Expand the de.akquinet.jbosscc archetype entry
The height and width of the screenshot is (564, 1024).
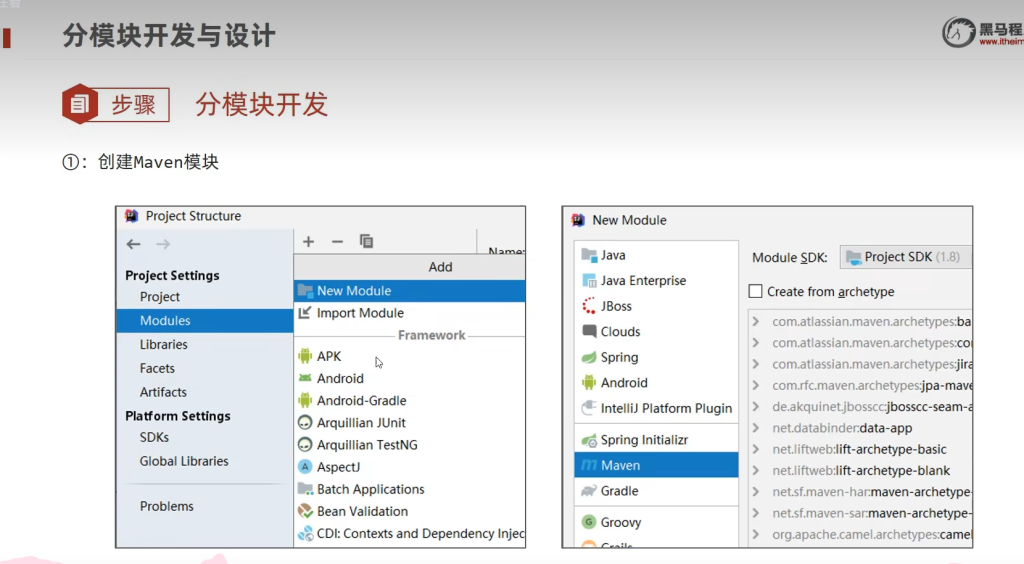(757, 407)
